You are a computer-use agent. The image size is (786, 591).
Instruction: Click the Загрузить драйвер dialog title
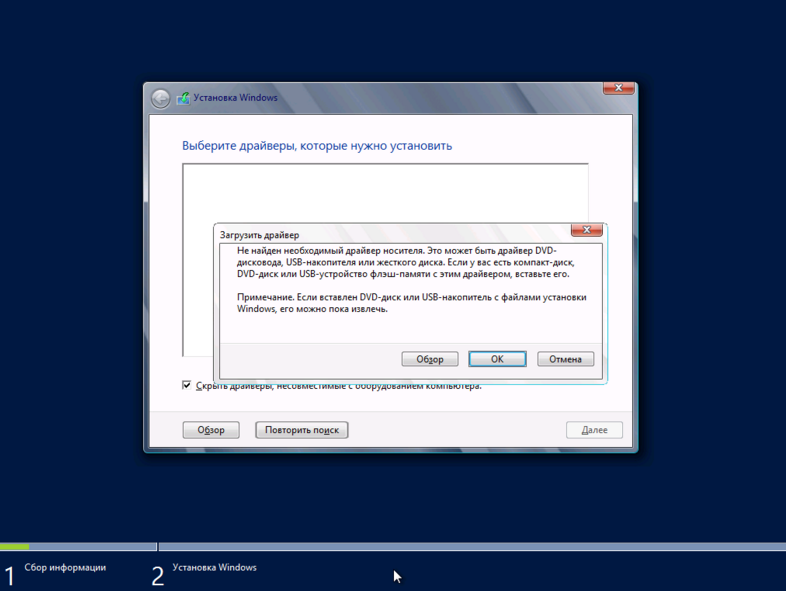coord(259,235)
